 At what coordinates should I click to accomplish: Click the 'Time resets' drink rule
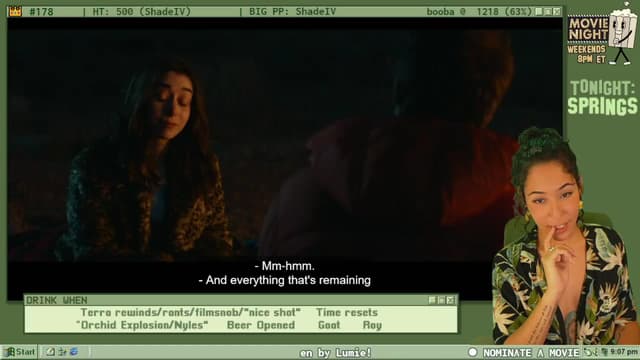pyautogui.click(x=347, y=313)
